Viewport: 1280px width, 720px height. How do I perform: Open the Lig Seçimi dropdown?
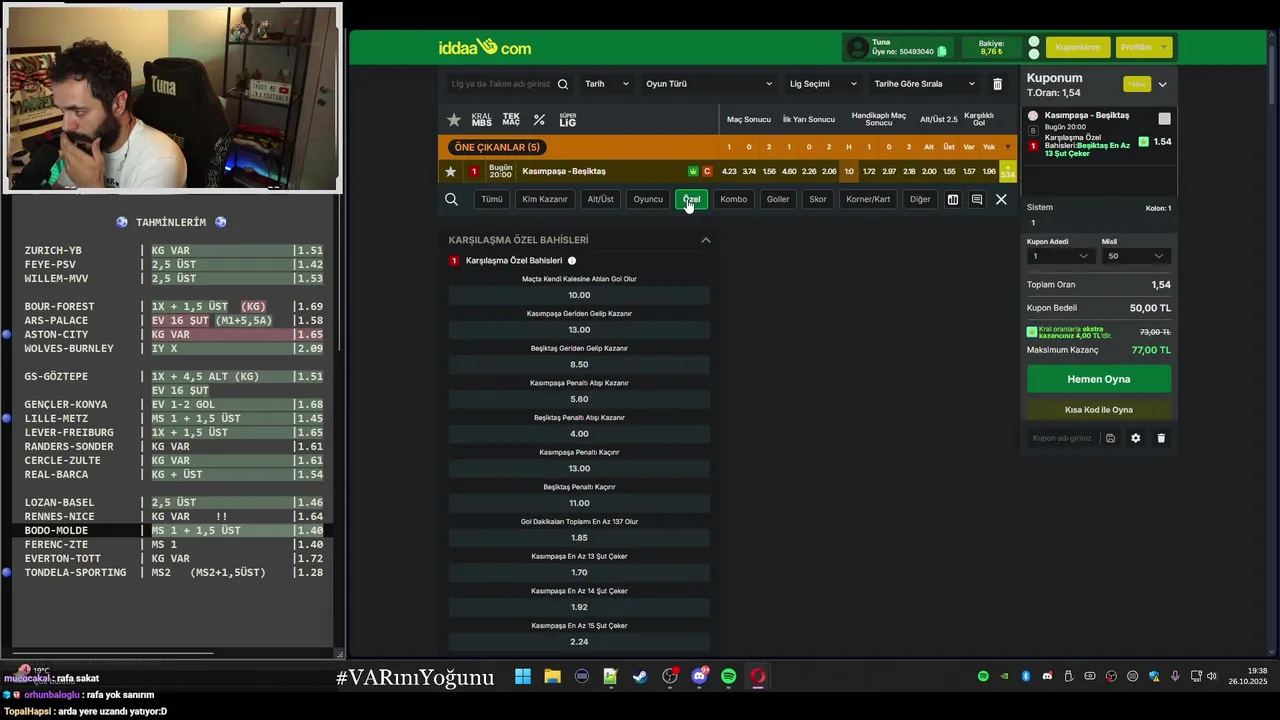coord(823,84)
